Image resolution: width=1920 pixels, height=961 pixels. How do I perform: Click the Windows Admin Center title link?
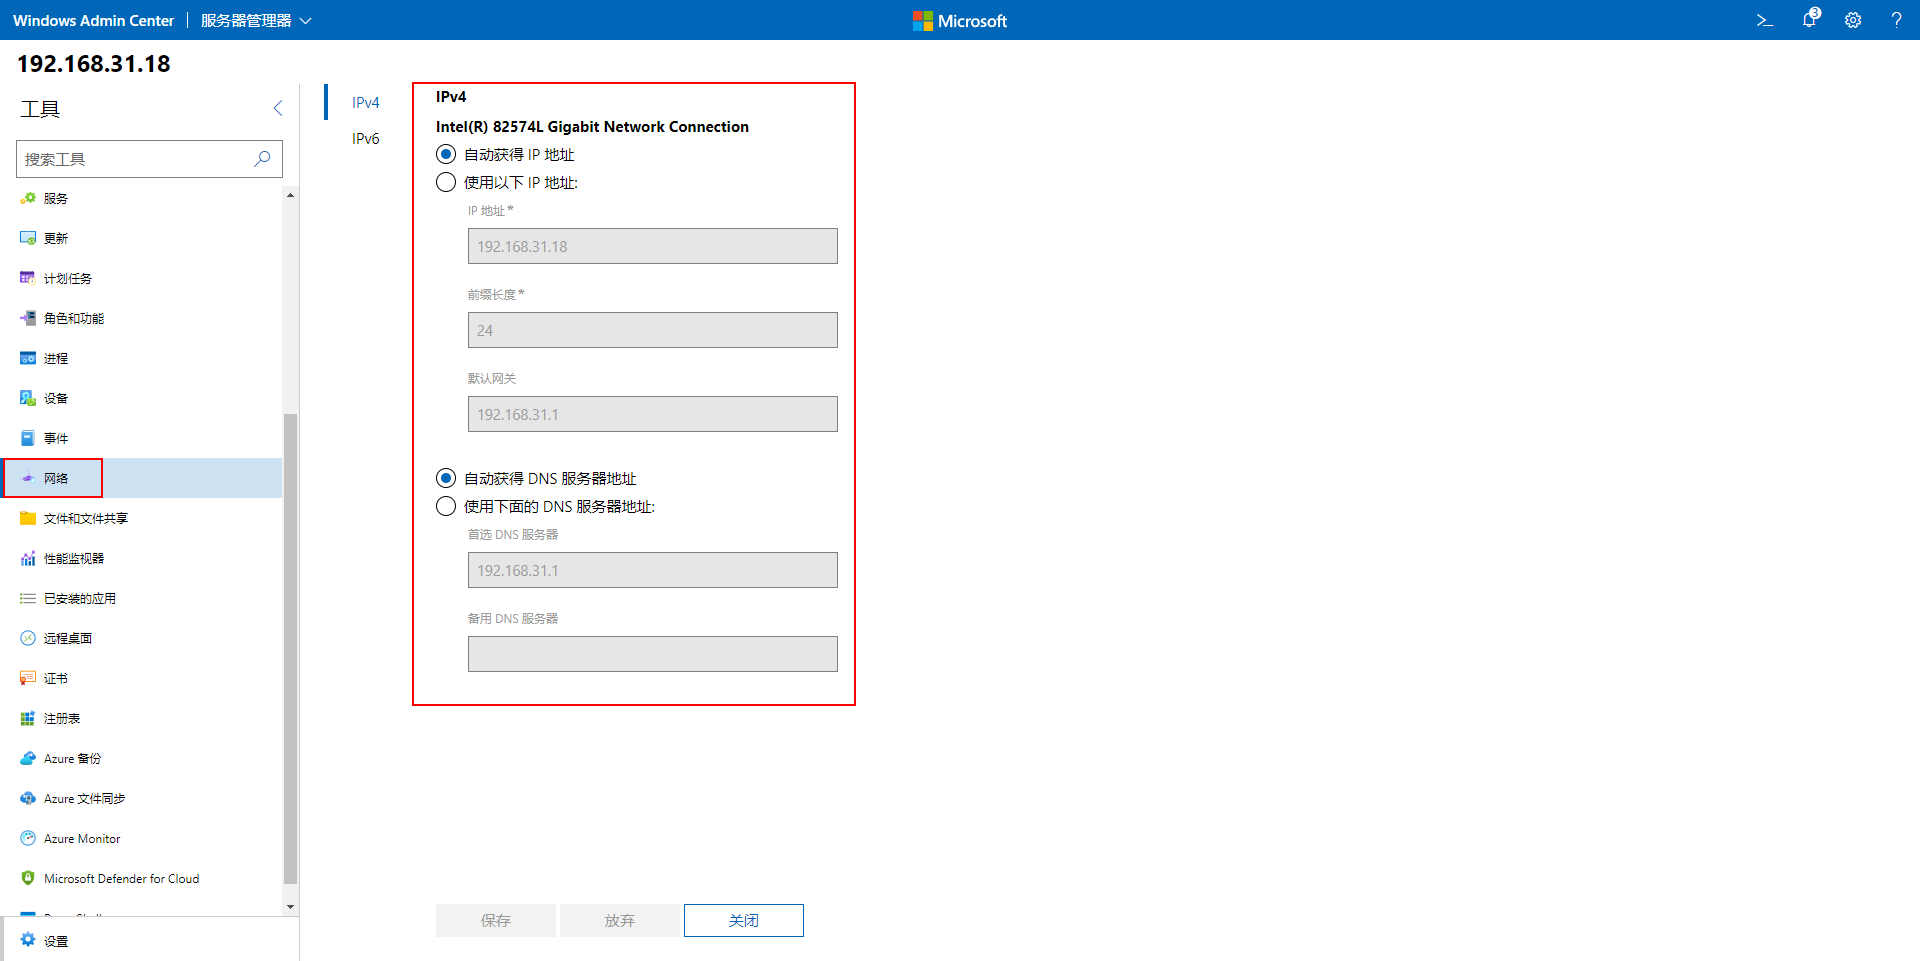coord(93,20)
